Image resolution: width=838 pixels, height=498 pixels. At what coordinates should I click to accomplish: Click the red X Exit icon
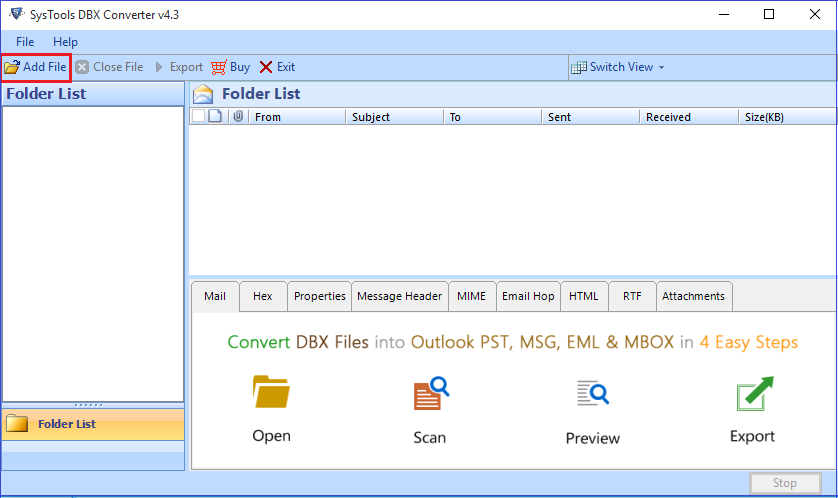pos(266,67)
